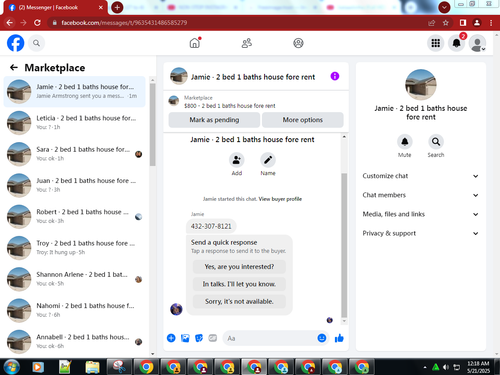Open Jamie conversation in chat list

pos(75,91)
